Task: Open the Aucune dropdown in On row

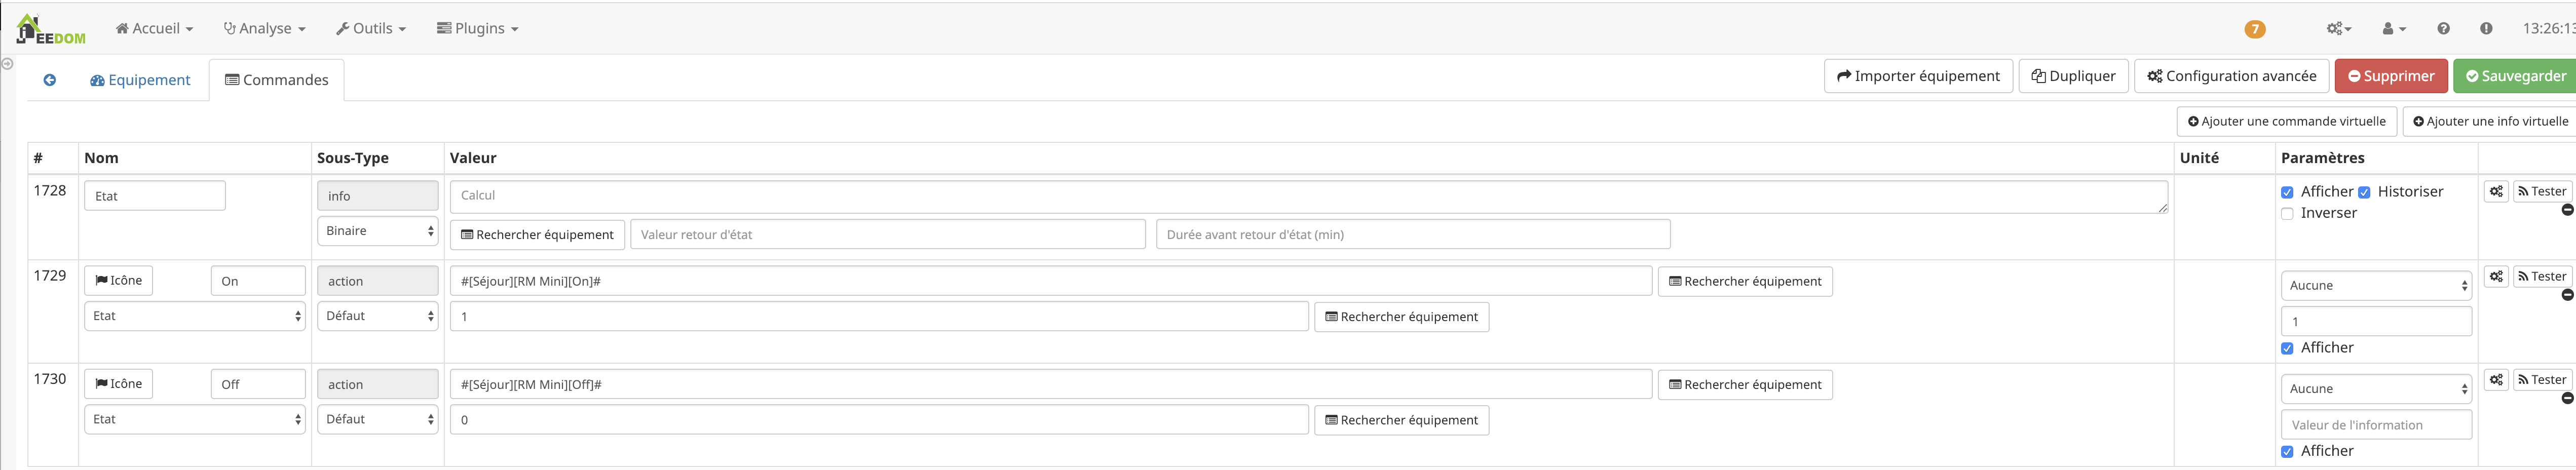Action: point(2376,285)
